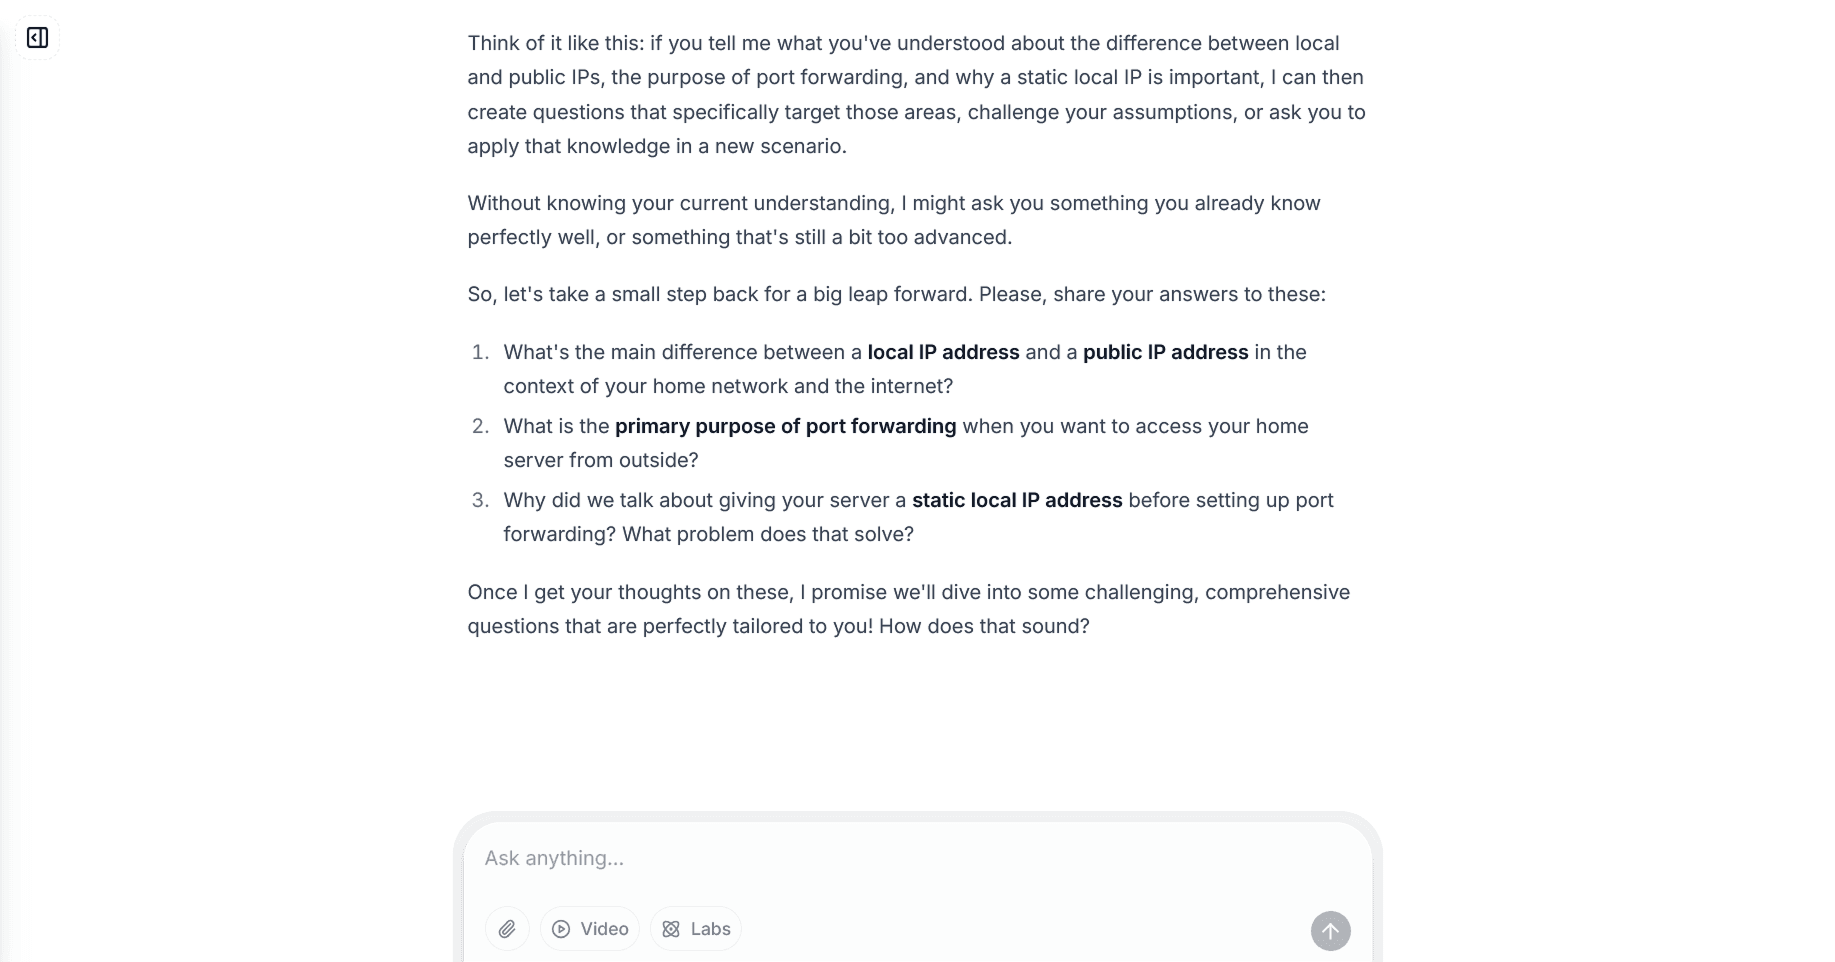Click the play-circle icon beside Video

(x=561, y=929)
